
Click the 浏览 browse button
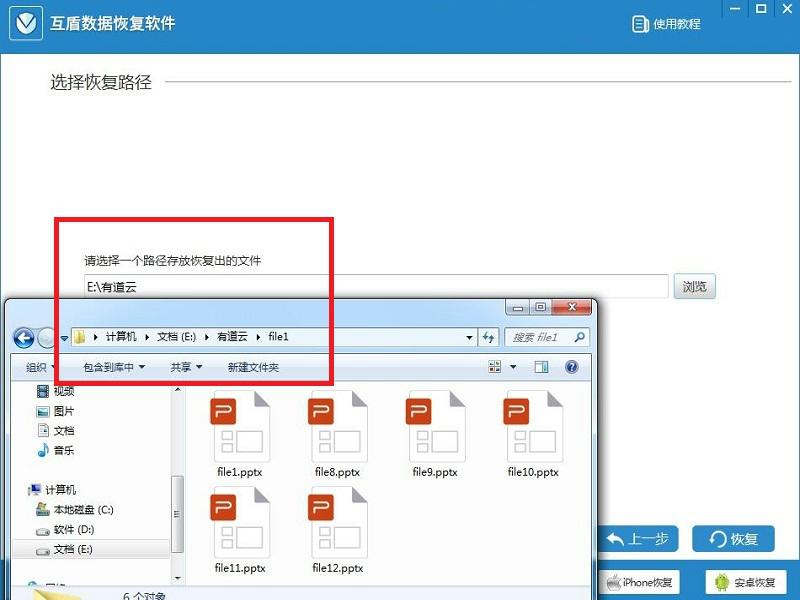tap(694, 286)
